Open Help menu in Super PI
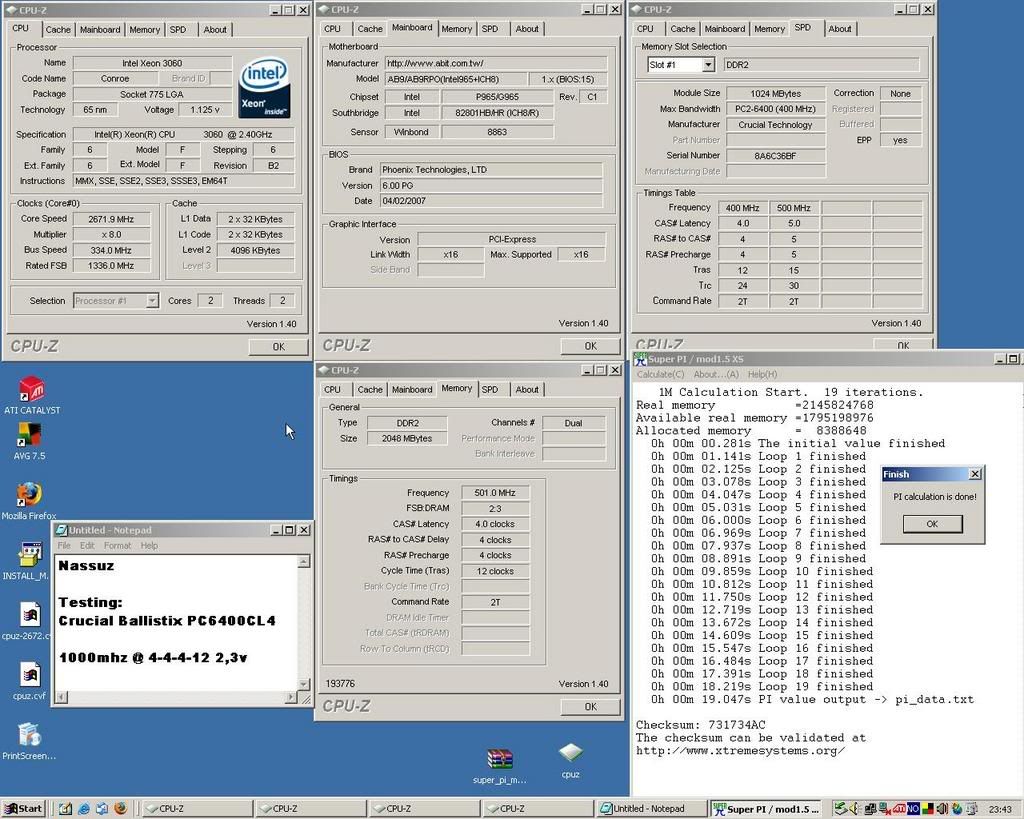The image size is (1024, 819). click(762, 374)
